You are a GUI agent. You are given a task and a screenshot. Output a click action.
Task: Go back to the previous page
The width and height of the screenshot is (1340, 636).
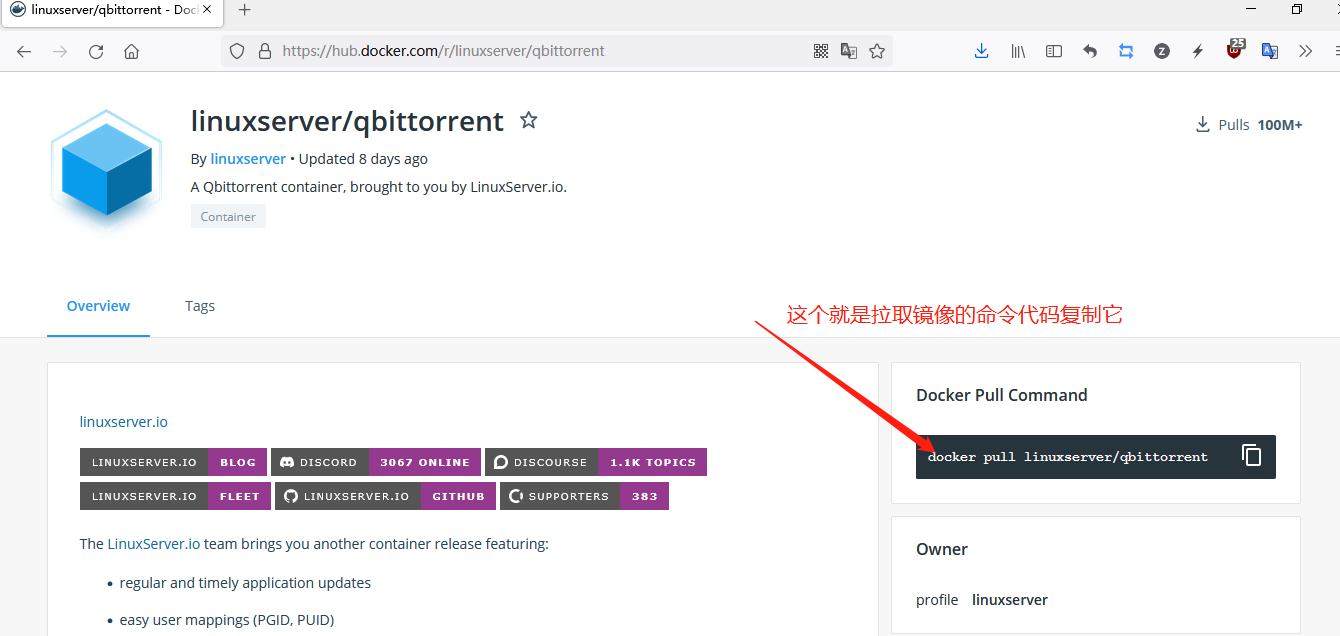click(24, 51)
